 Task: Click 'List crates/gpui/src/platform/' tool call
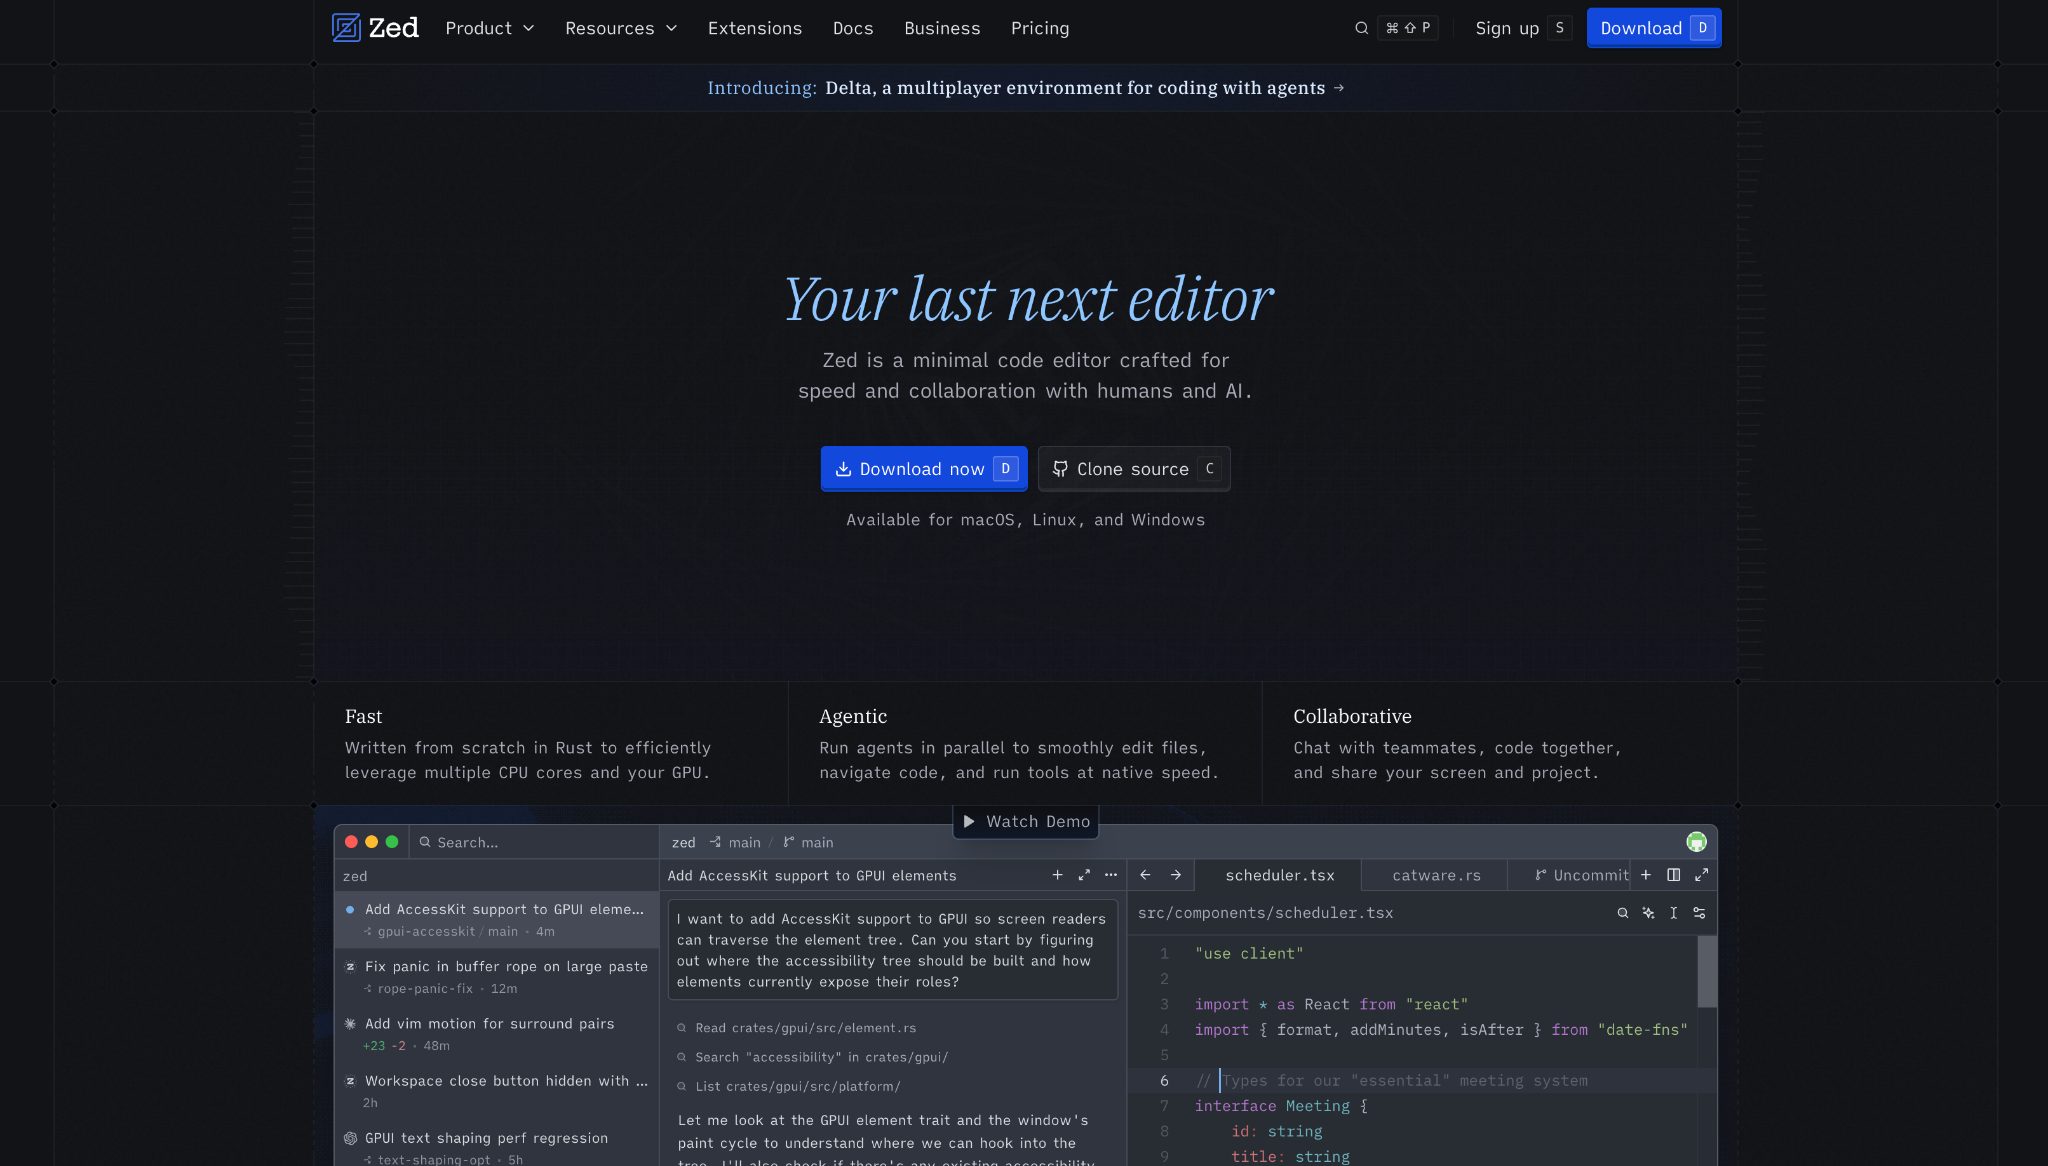789,1086
